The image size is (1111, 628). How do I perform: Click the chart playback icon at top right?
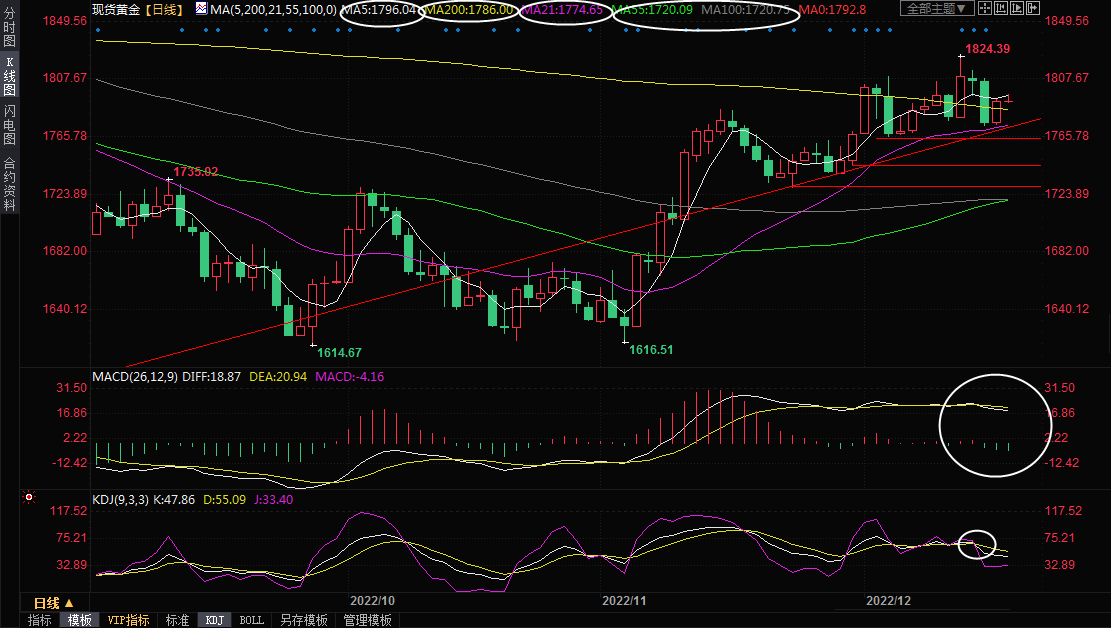1019,9
